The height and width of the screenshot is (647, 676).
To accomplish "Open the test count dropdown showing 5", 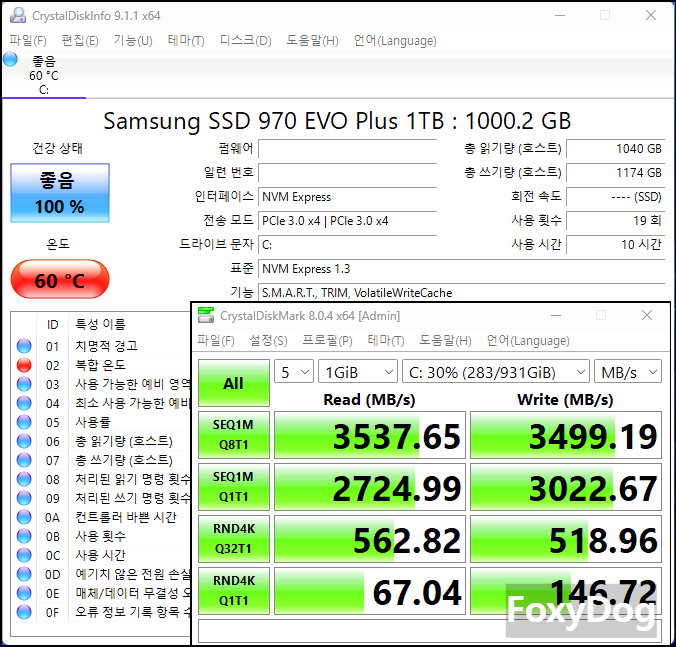I will (x=294, y=372).
